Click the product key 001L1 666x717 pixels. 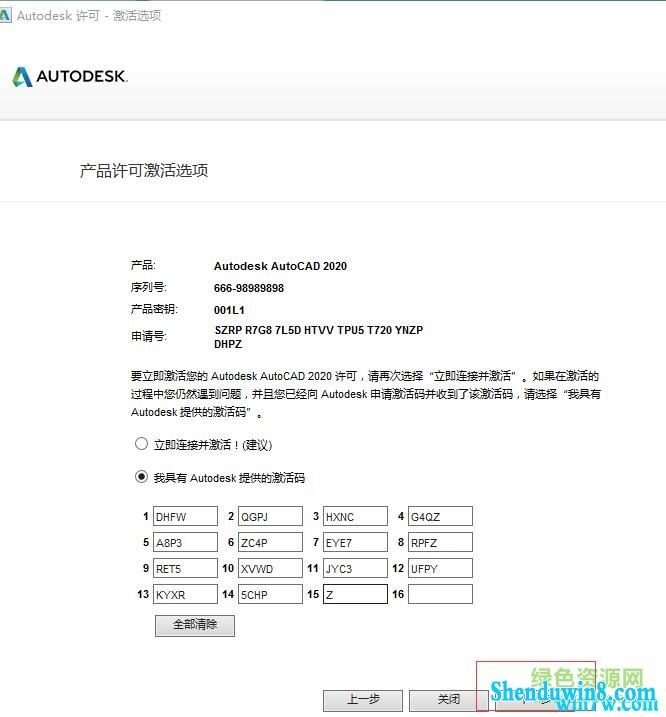point(229,310)
